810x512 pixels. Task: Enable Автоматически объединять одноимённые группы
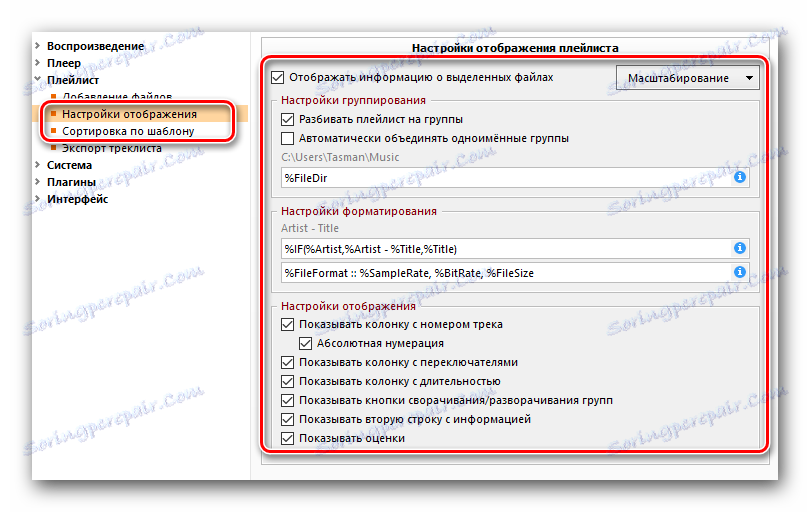[x=287, y=138]
